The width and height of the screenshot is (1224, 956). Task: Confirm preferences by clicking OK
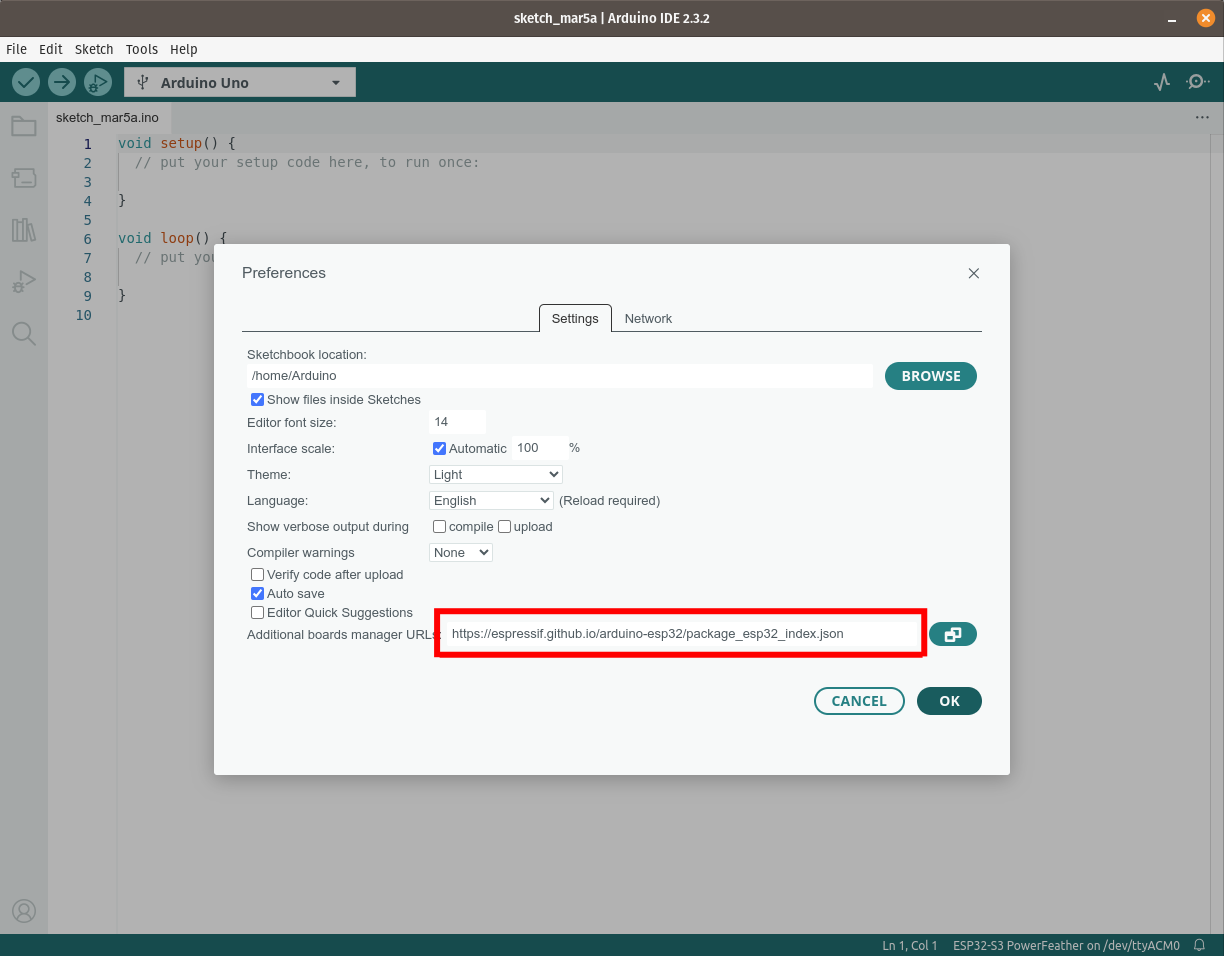tap(948, 700)
